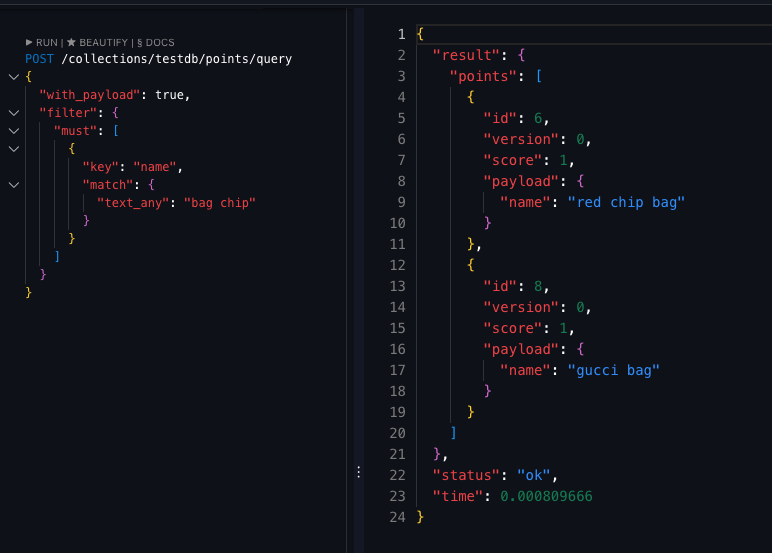Run the POST query request
The height and width of the screenshot is (553, 772).
coord(42,42)
